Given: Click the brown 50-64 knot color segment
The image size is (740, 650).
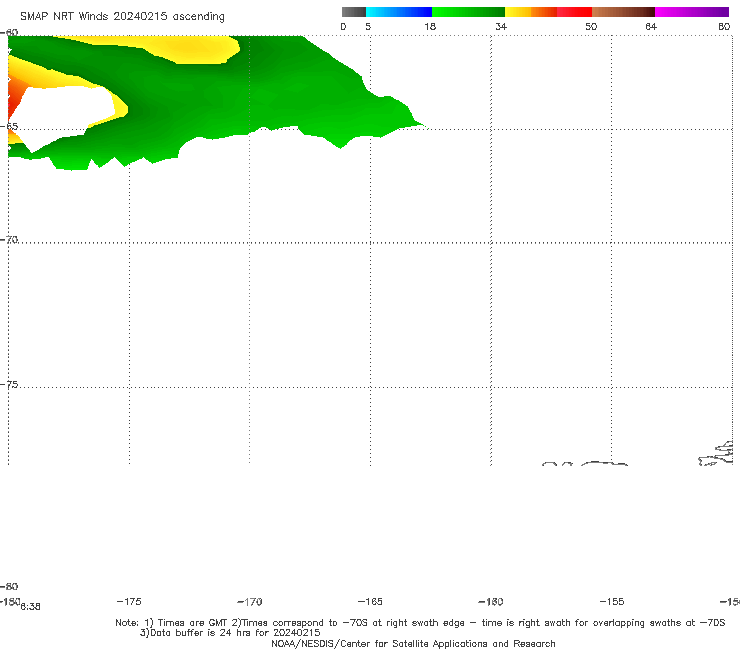Looking at the screenshot, I should point(623,12).
